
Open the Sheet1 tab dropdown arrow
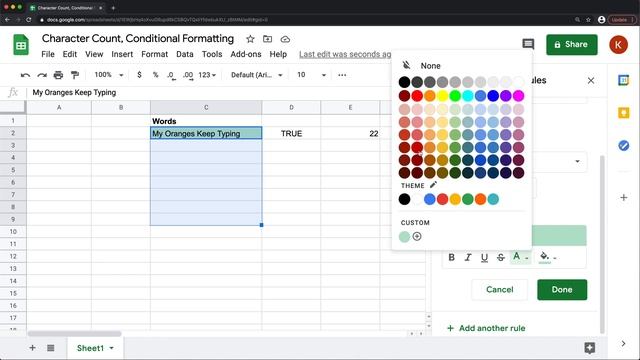pyautogui.click(x=111, y=348)
